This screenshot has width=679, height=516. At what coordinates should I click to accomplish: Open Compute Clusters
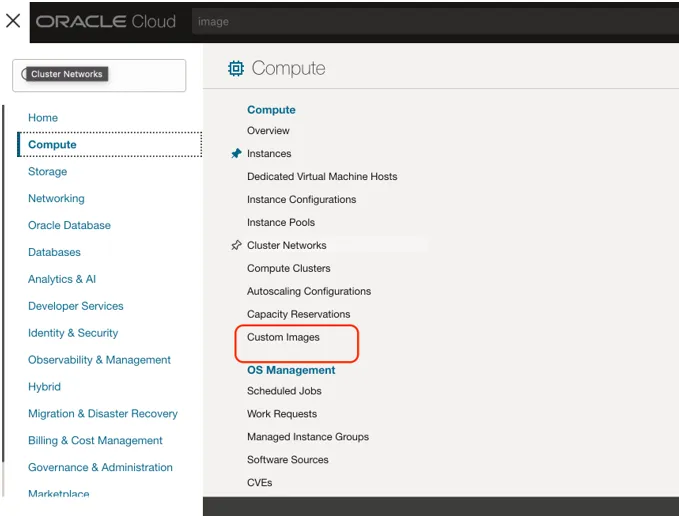point(288,268)
